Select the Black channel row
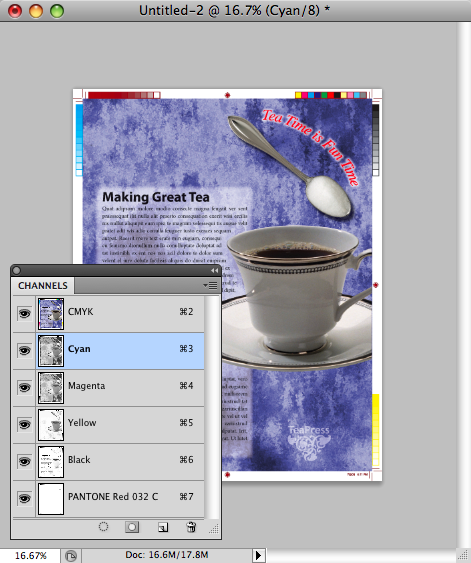The width and height of the screenshot is (471, 563). [120, 462]
